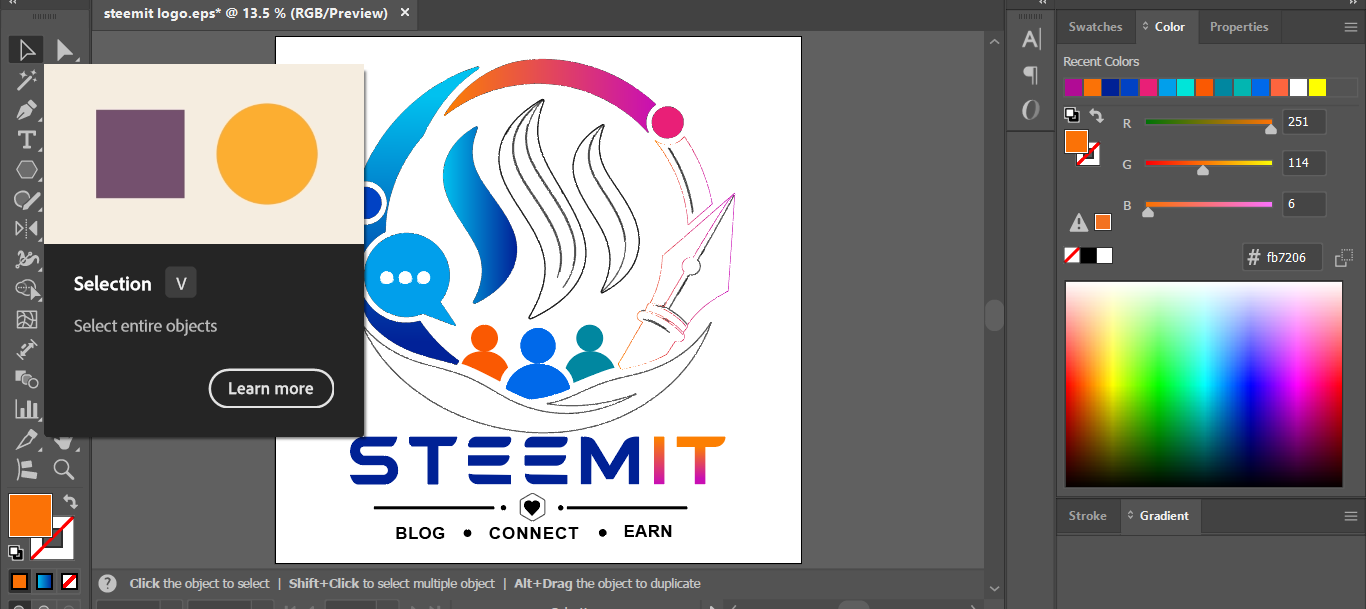
Task: Pick the white recent color swatch
Action: pyautogui.click(x=1298, y=88)
